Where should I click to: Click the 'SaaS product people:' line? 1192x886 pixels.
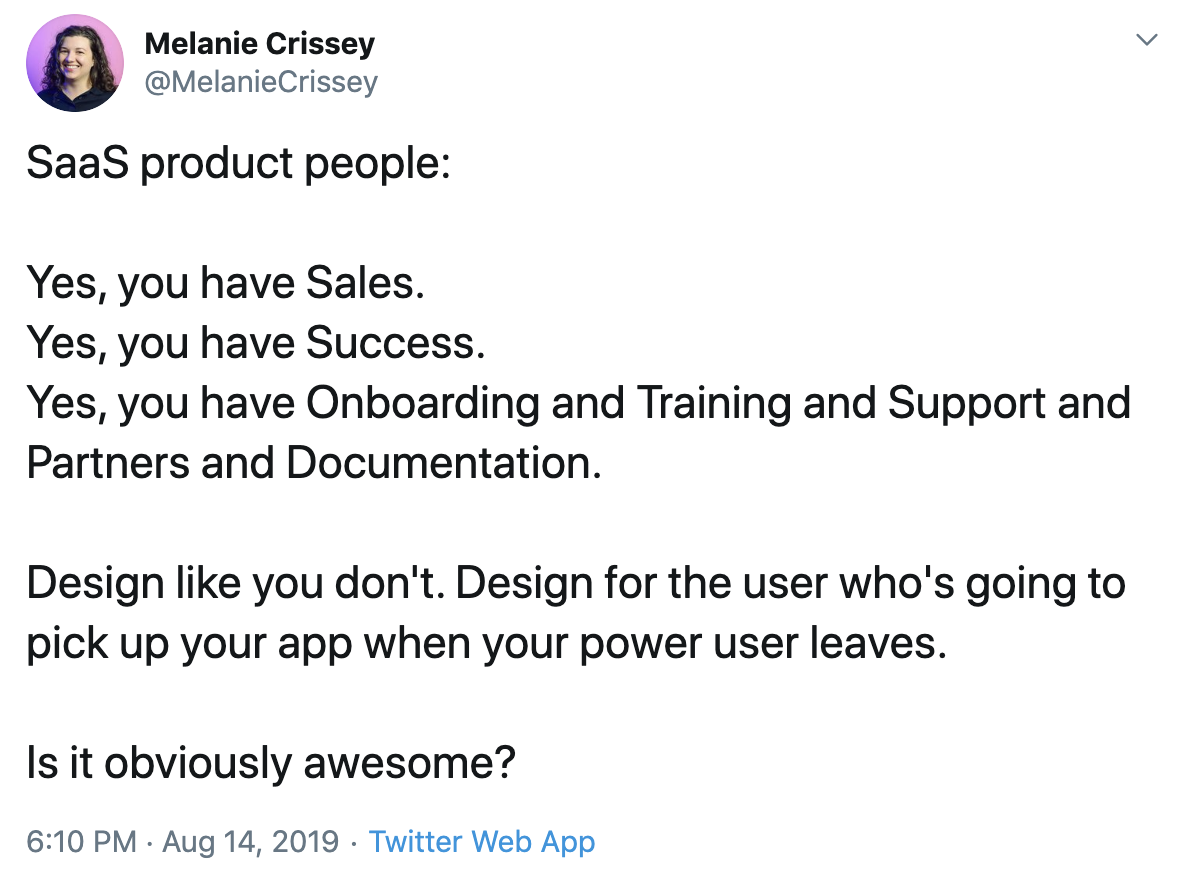point(239,164)
